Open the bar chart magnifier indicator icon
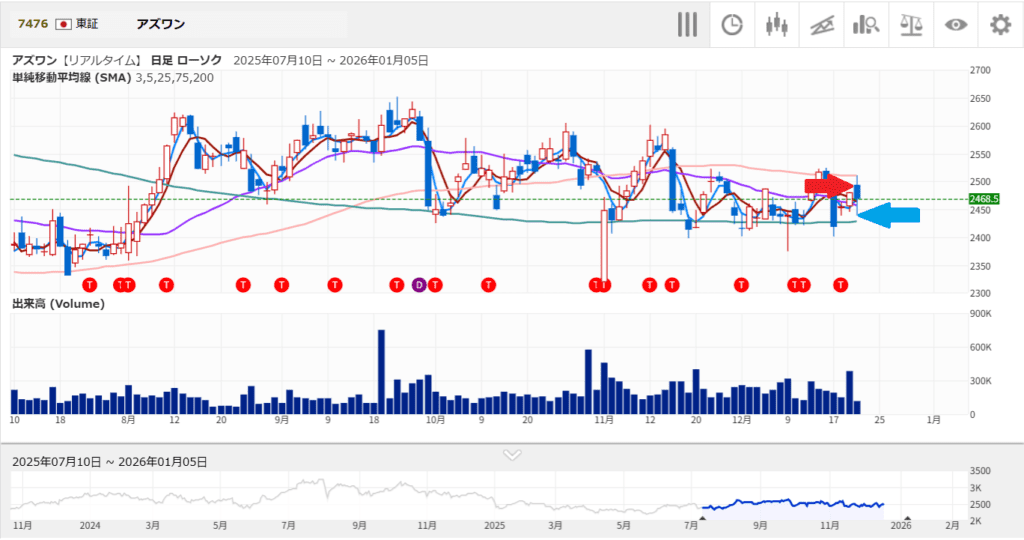 coord(866,25)
